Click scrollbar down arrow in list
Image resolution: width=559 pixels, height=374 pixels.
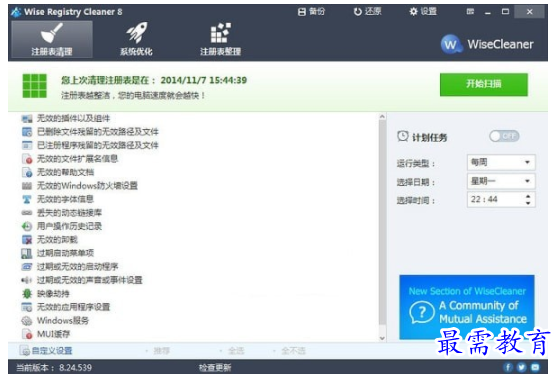pyautogui.click(x=382, y=338)
